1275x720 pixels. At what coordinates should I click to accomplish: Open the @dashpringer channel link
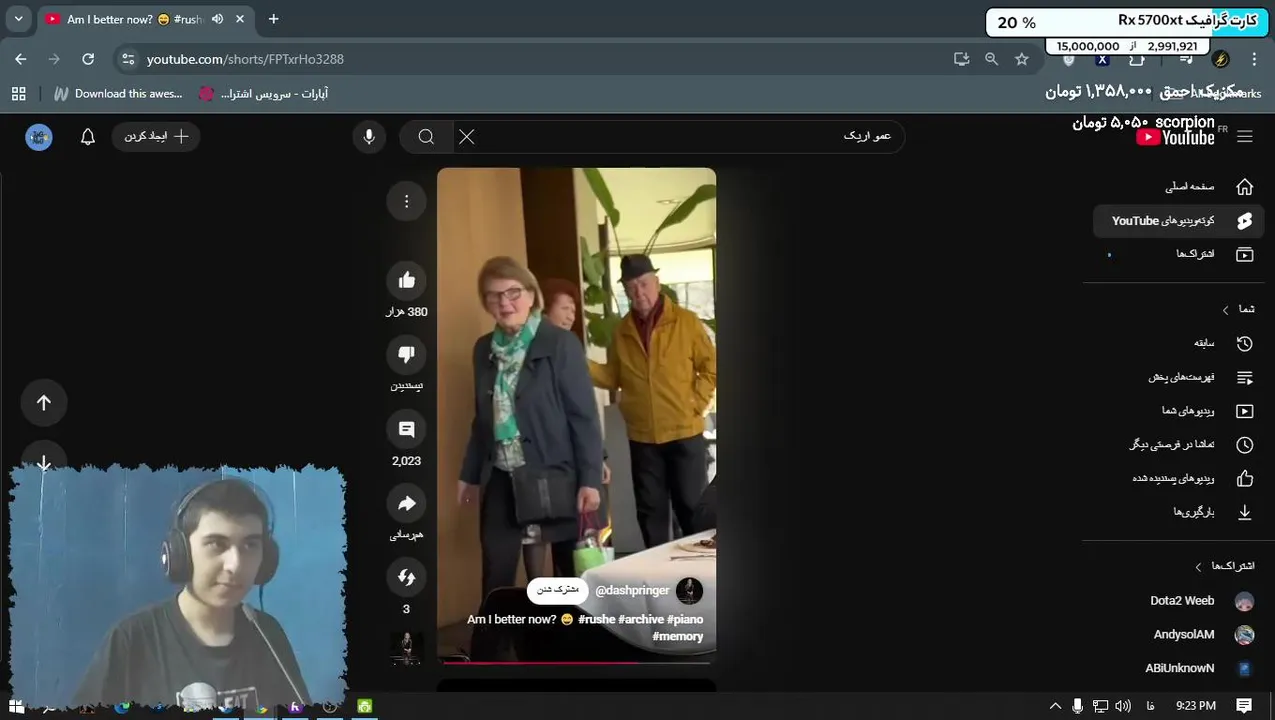(632, 590)
